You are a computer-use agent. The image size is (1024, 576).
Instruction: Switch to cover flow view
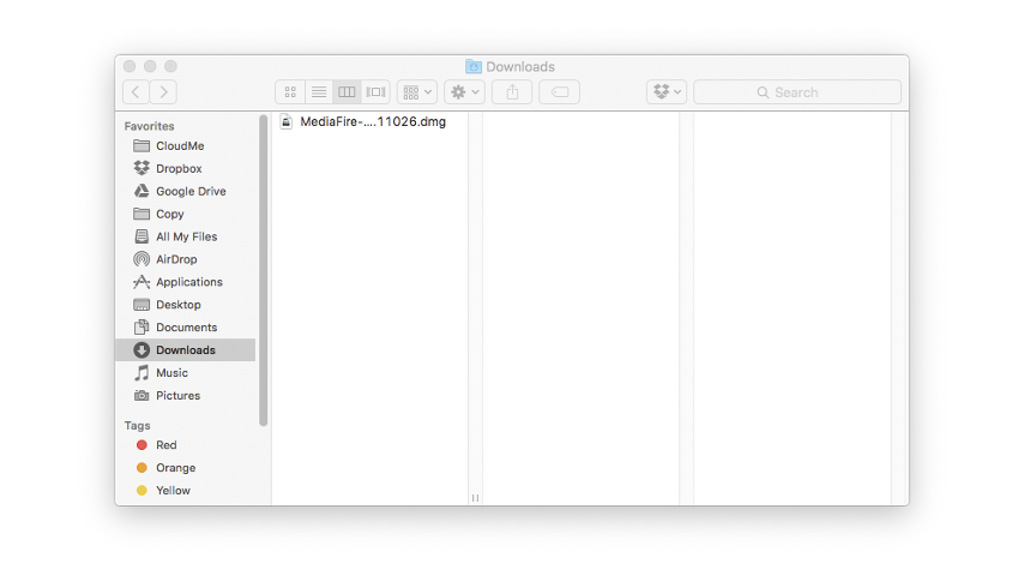click(375, 92)
